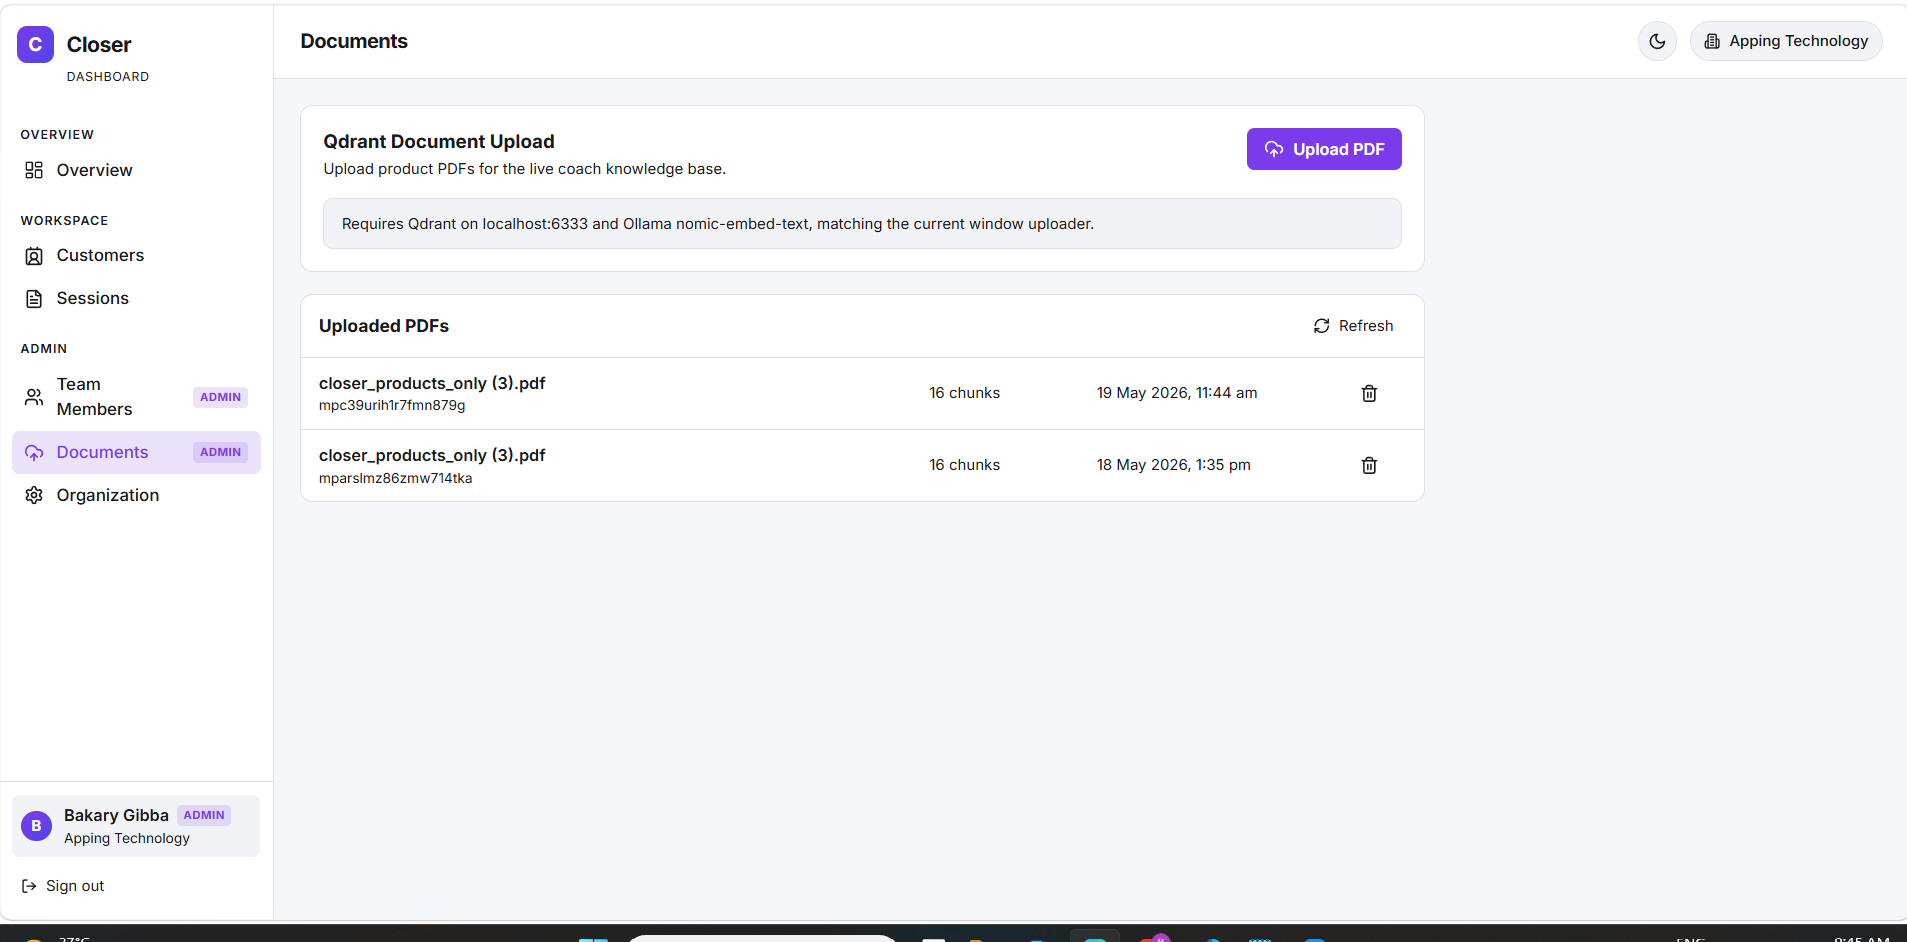Click the Uploaded PDFs heading
Image resolution: width=1907 pixels, height=942 pixels.
(384, 326)
